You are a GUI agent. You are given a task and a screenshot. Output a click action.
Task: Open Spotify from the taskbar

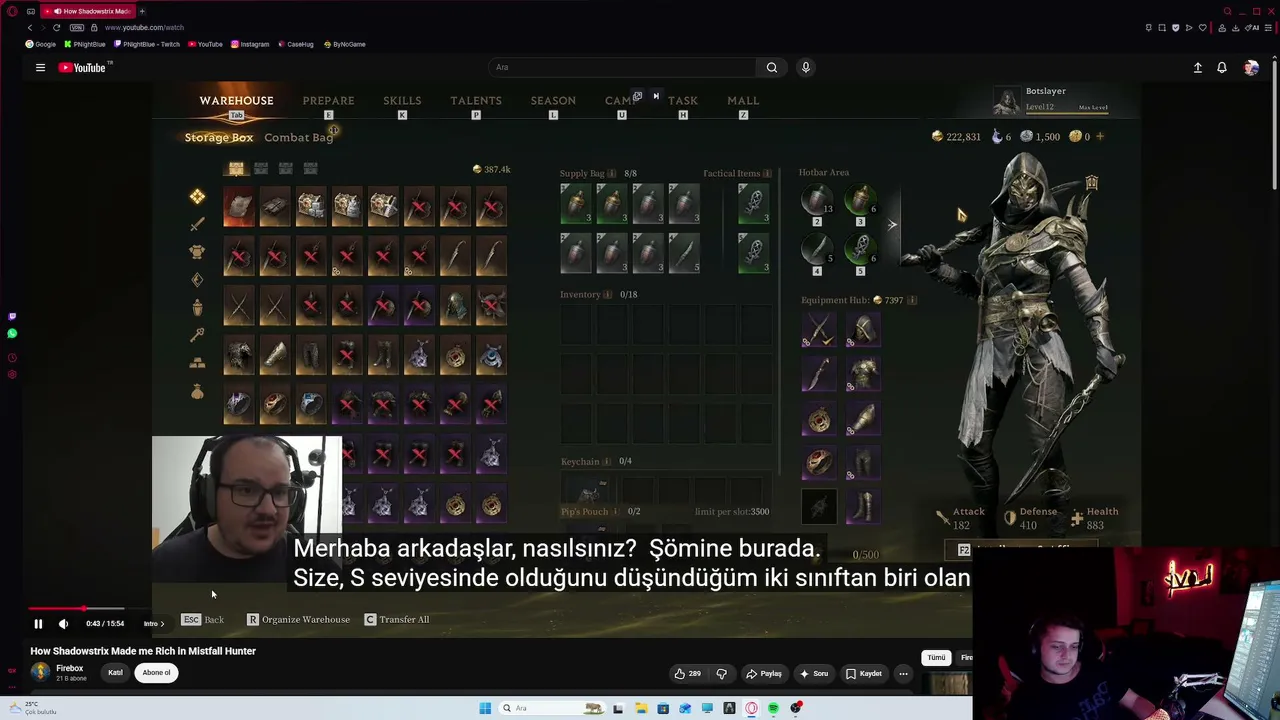[x=773, y=708]
